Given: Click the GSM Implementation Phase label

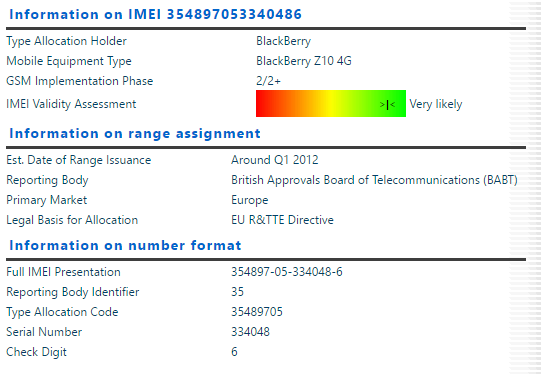Looking at the screenshot, I should coord(79,81).
